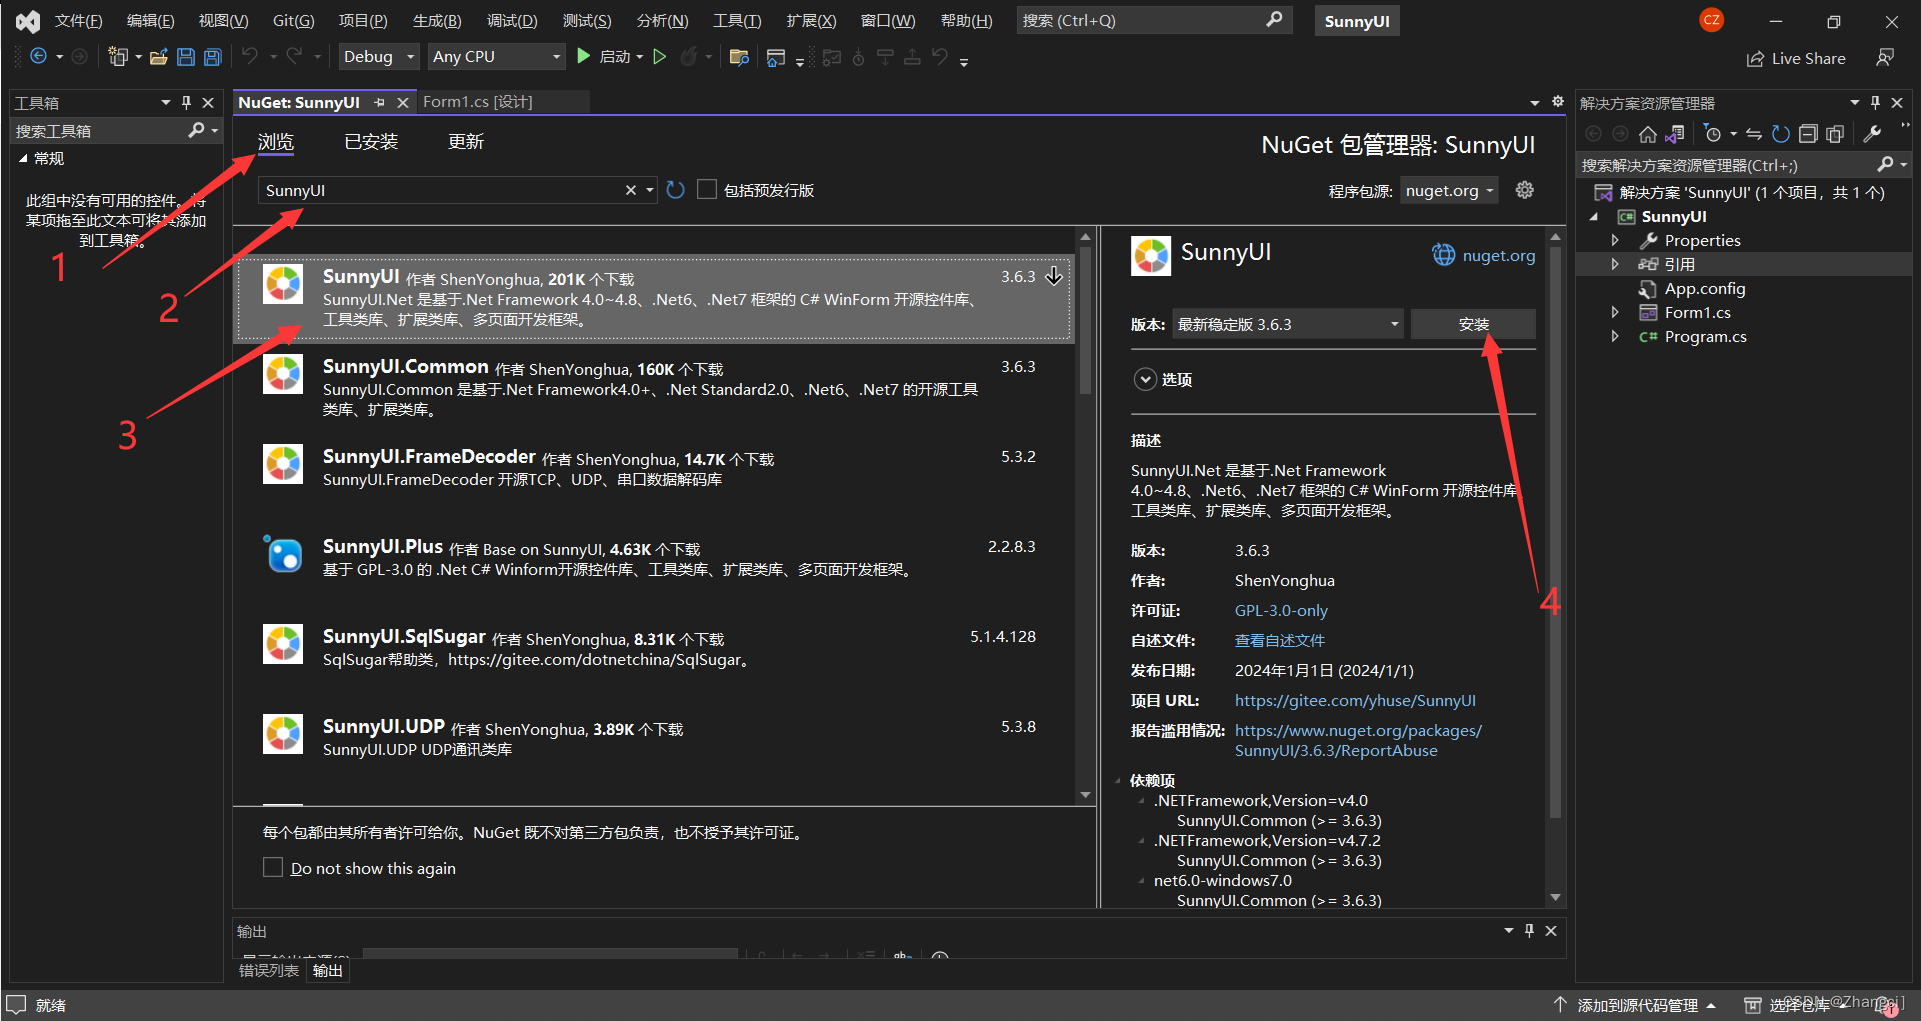Click the pending changes filter clock icon
Image resolution: width=1921 pixels, height=1021 pixels.
pos(1713,134)
